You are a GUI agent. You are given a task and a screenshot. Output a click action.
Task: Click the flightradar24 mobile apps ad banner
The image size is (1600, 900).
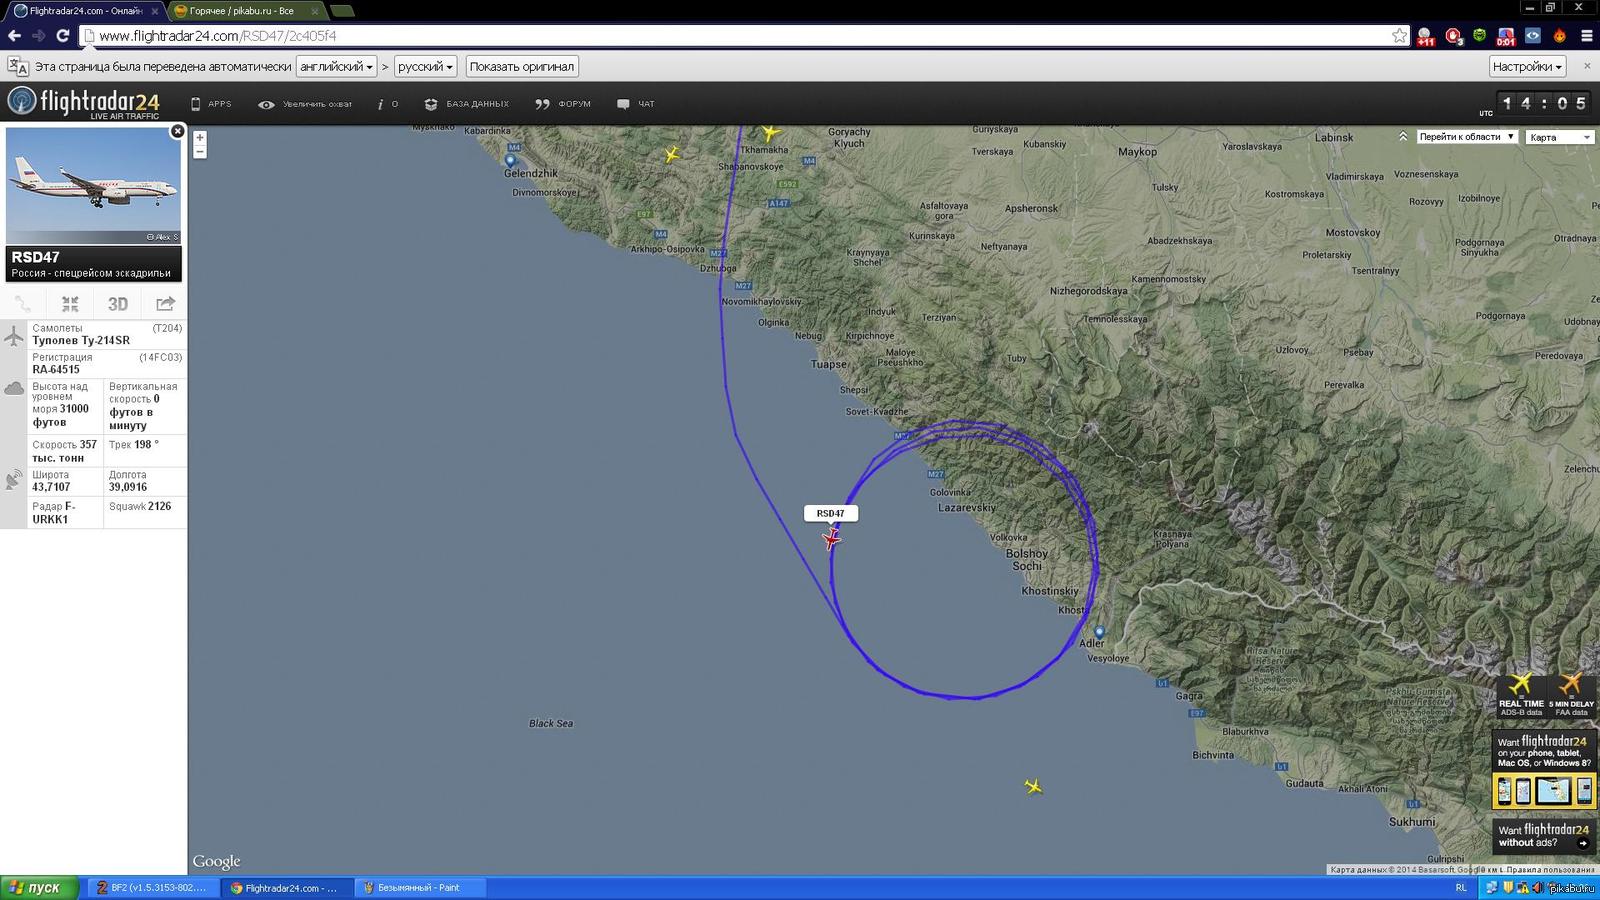tap(1544, 769)
